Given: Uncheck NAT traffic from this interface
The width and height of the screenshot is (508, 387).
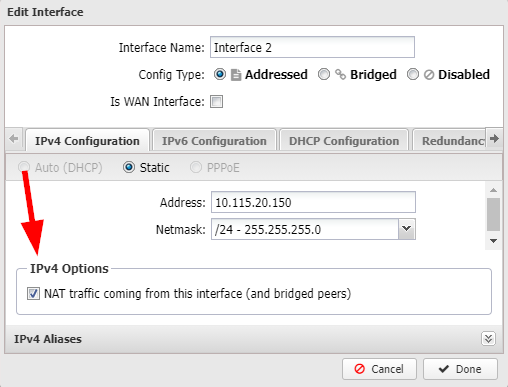Looking at the screenshot, I should click(33, 294).
